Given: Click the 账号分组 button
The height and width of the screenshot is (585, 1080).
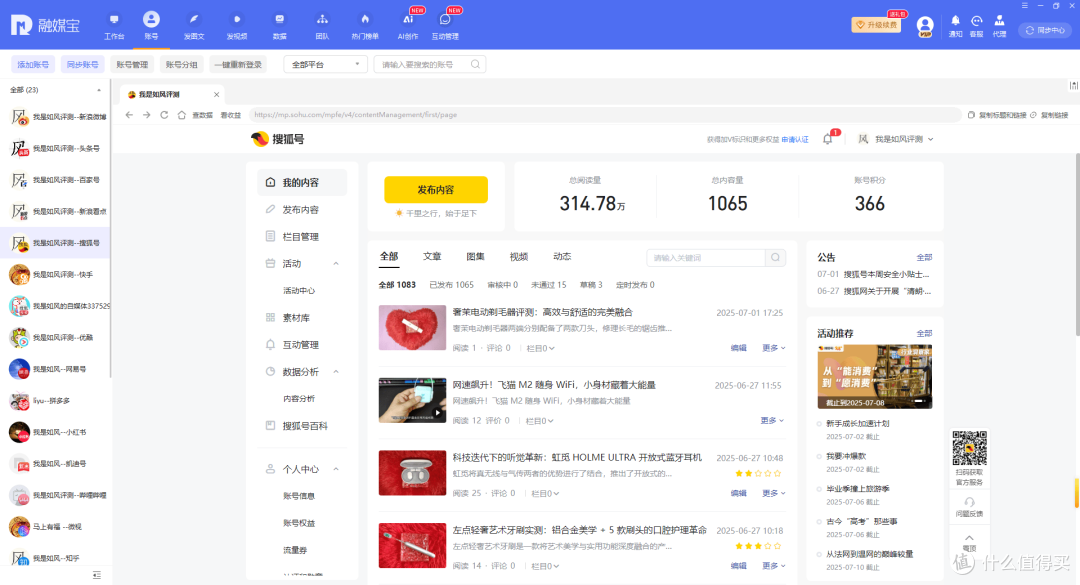Looking at the screenshot, I should pyautogui.click(x=182, y=64).
